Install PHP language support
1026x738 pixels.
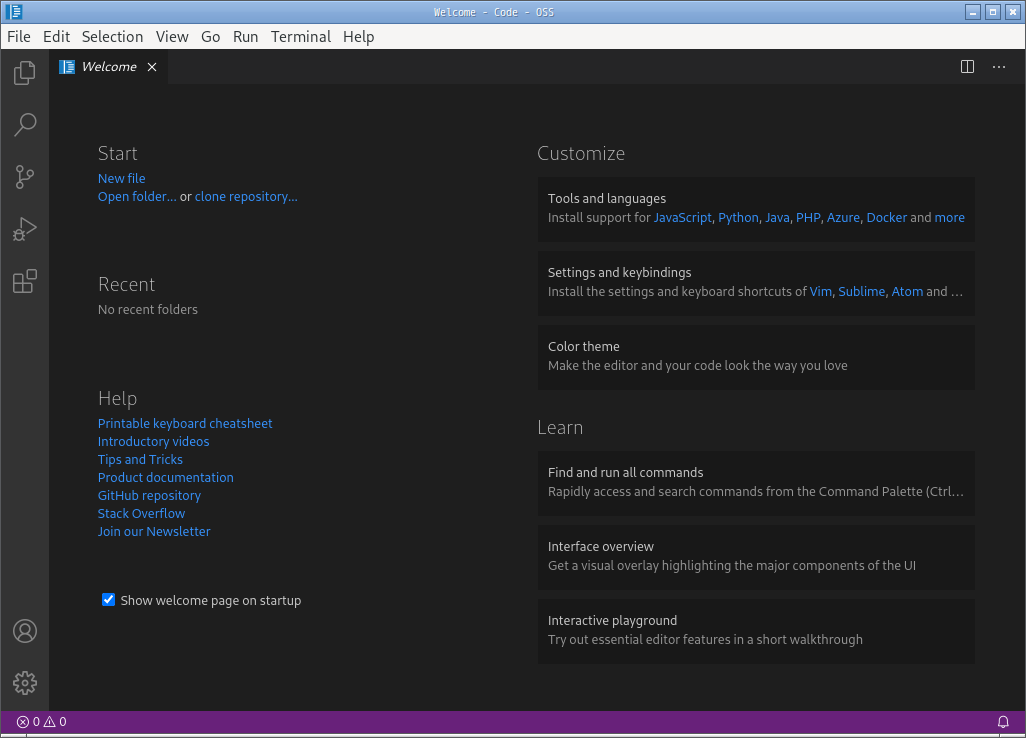(x=808, y=218)
